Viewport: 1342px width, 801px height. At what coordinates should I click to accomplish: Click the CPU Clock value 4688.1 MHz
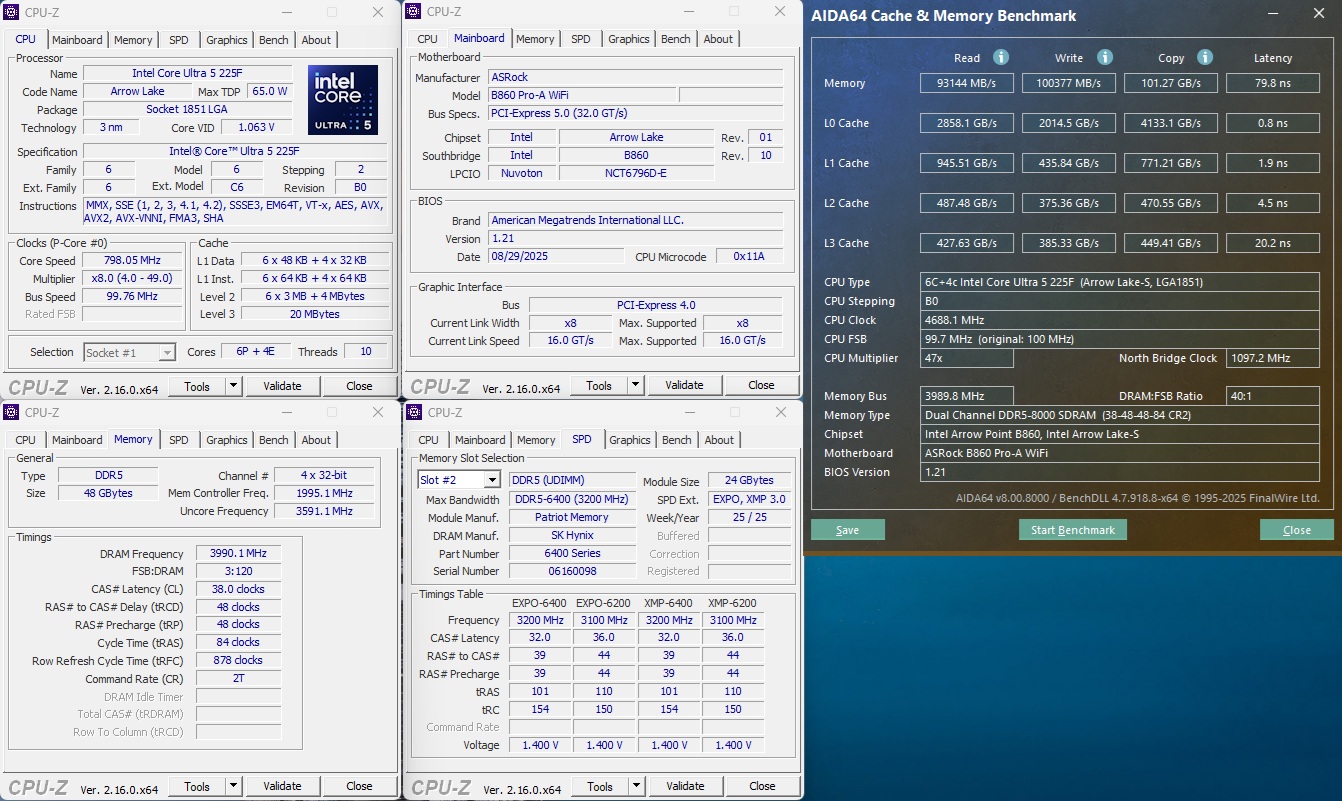click(x=1120, y=320)
